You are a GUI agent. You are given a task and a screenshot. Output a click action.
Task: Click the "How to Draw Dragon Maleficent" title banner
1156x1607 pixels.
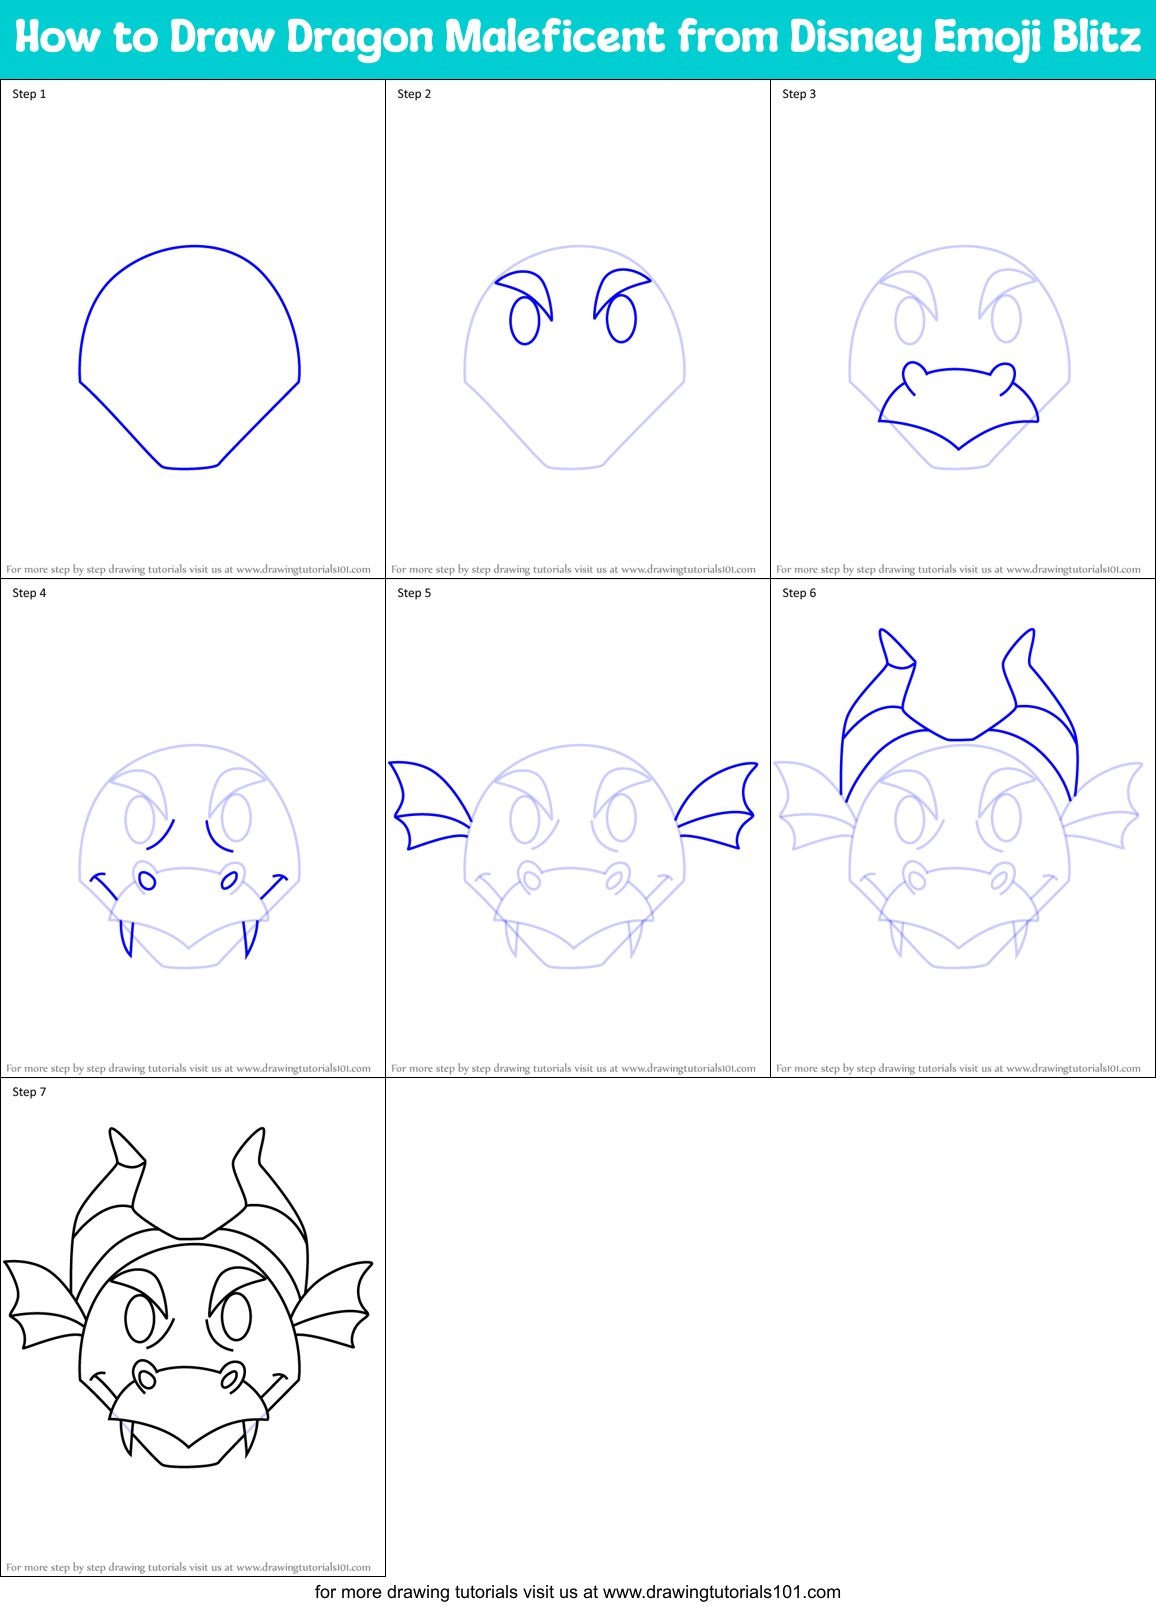pyautogui.click(x=578, y=38)
